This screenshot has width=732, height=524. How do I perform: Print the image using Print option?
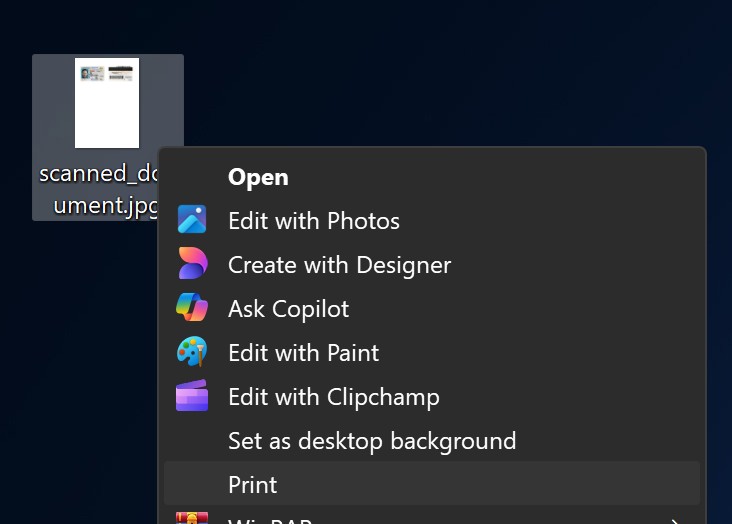[252, 485]
